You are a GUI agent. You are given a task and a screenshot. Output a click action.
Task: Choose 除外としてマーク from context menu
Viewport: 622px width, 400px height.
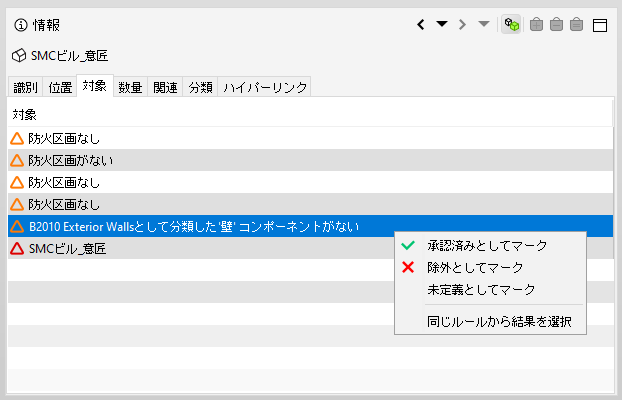tap(490, 267)
